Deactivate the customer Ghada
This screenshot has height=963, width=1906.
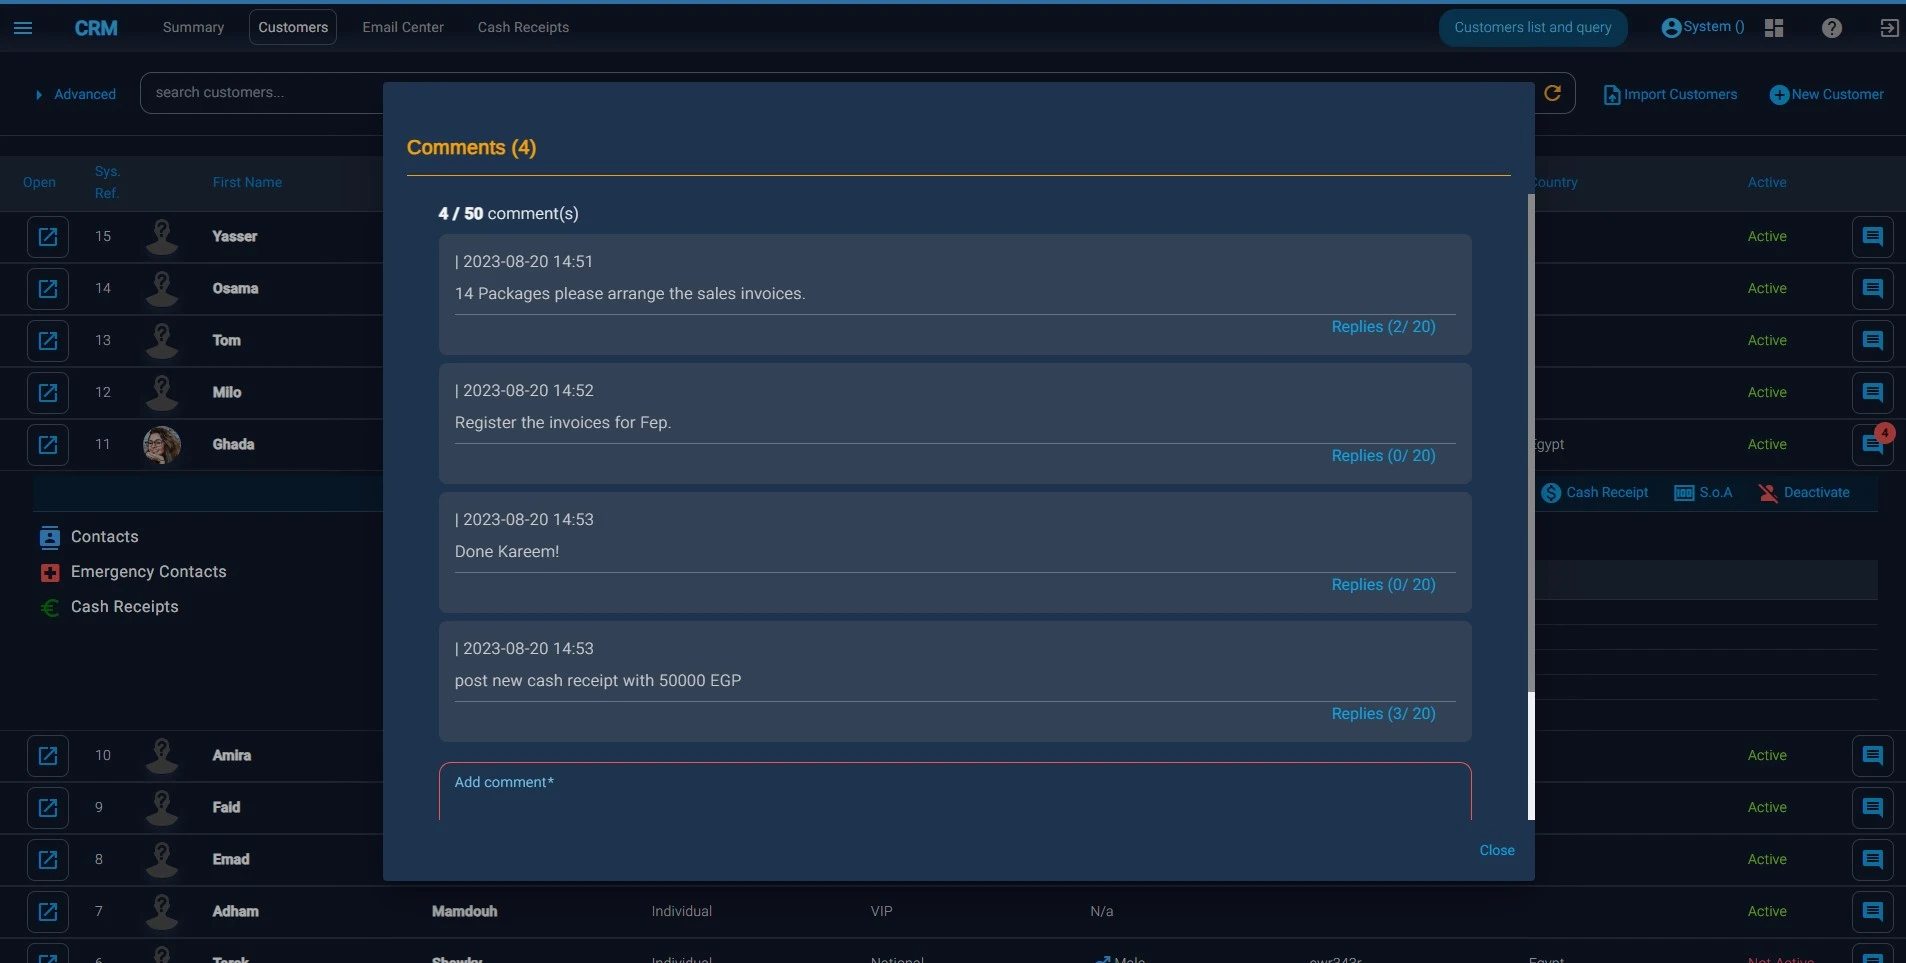(x=1804, y=493)
